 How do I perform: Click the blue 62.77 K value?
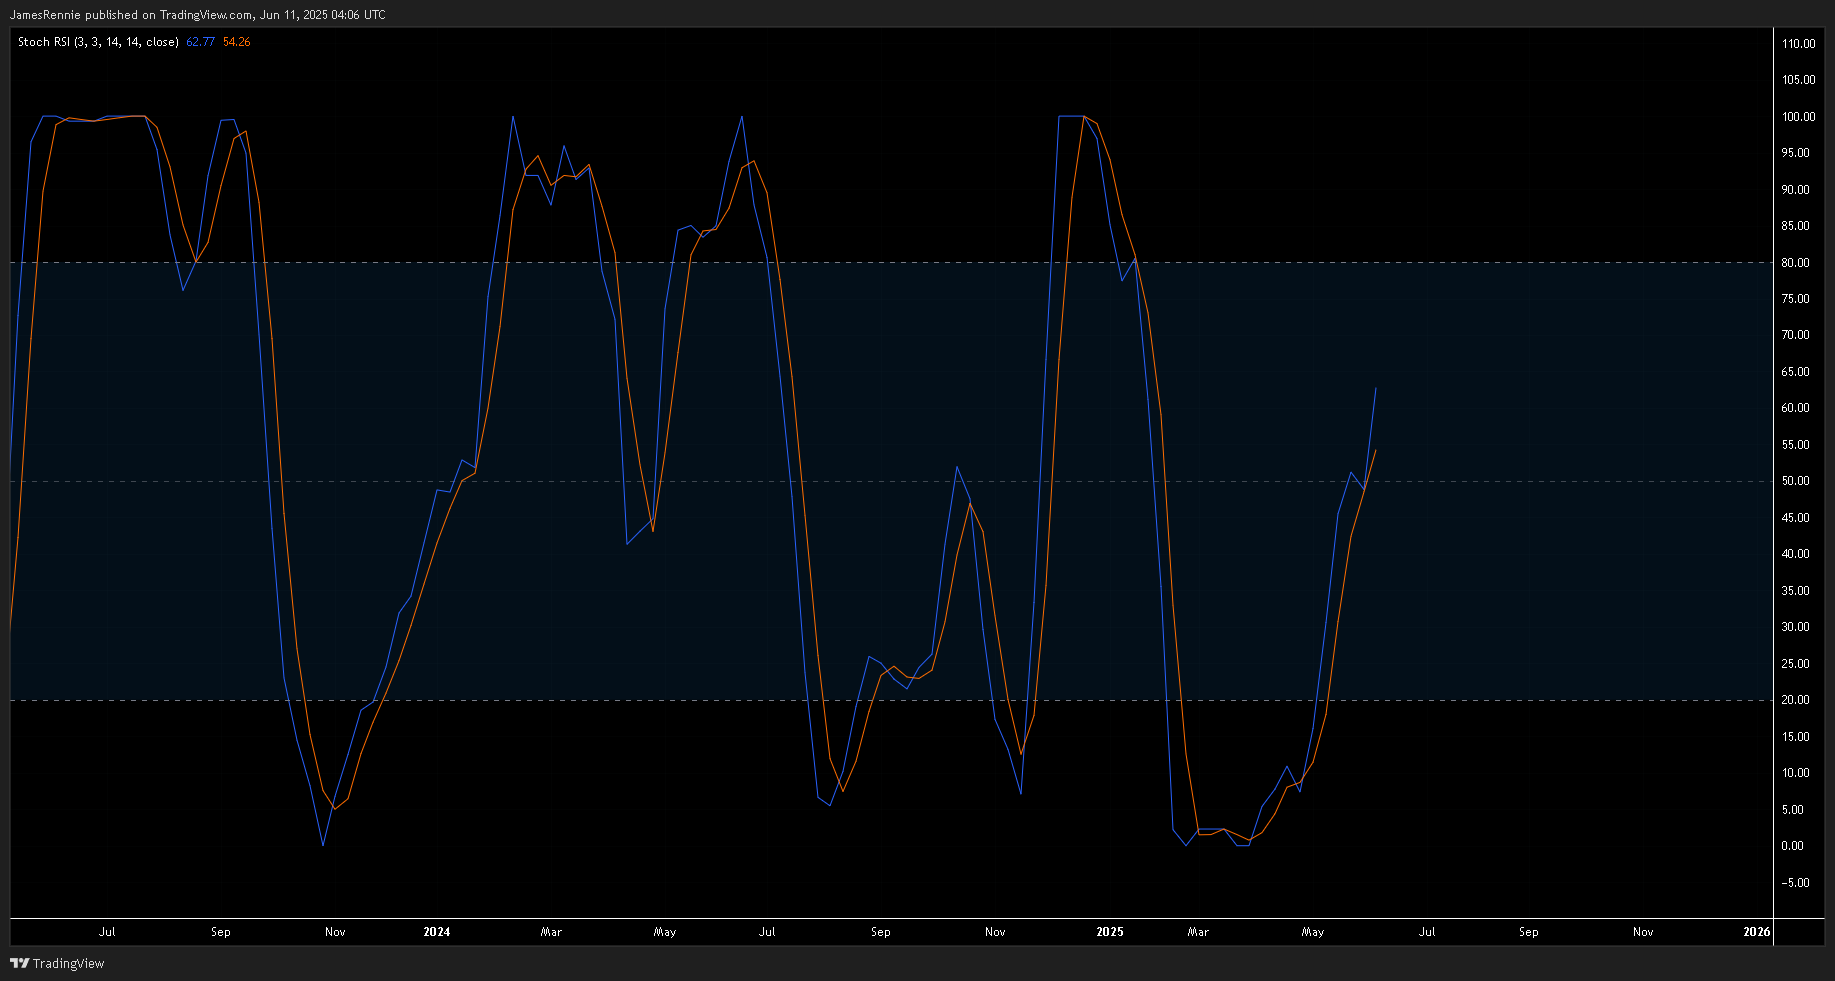[x=201, y=42]
